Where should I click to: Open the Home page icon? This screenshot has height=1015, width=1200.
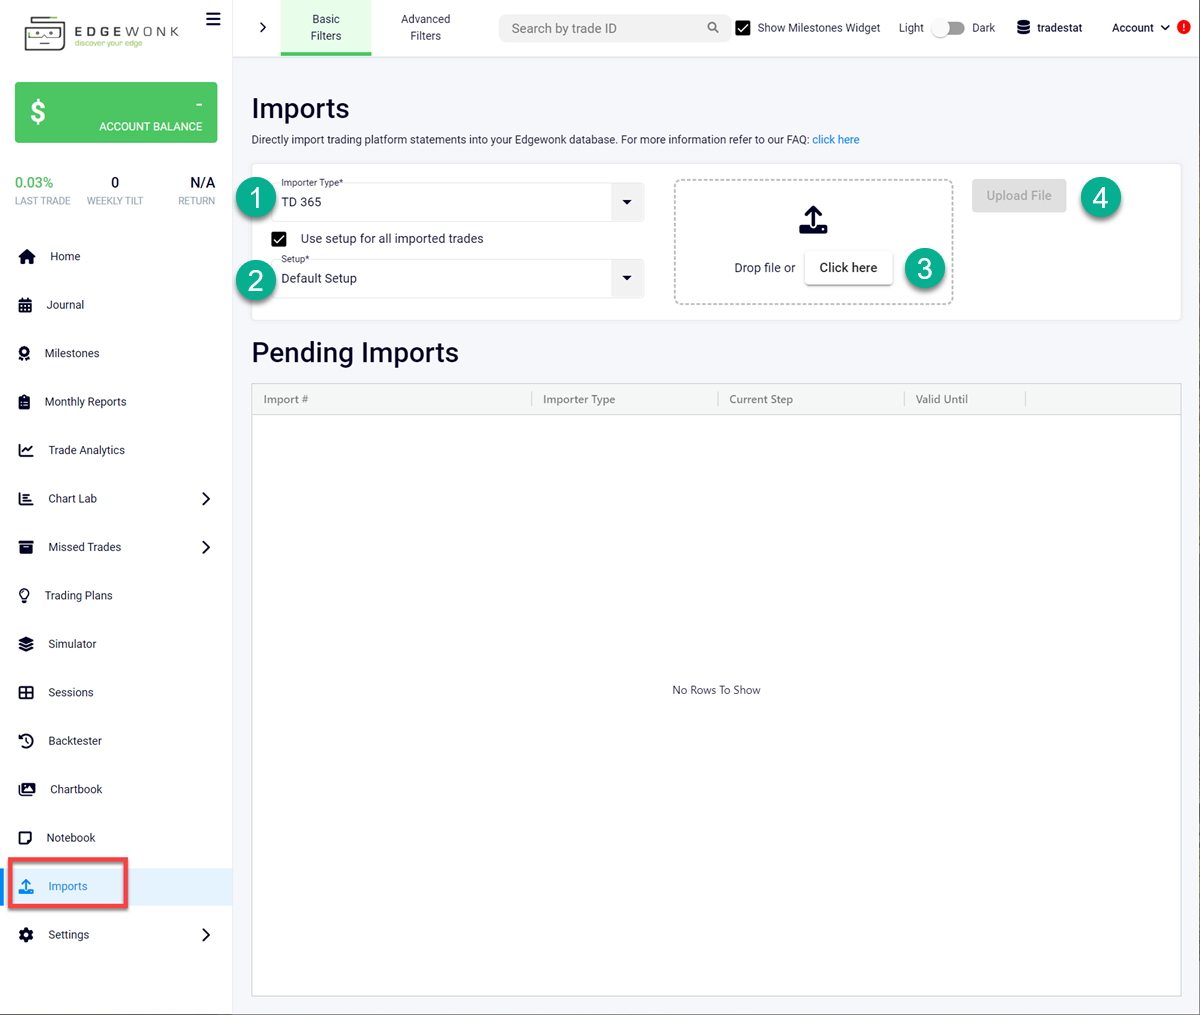point(27,256)
